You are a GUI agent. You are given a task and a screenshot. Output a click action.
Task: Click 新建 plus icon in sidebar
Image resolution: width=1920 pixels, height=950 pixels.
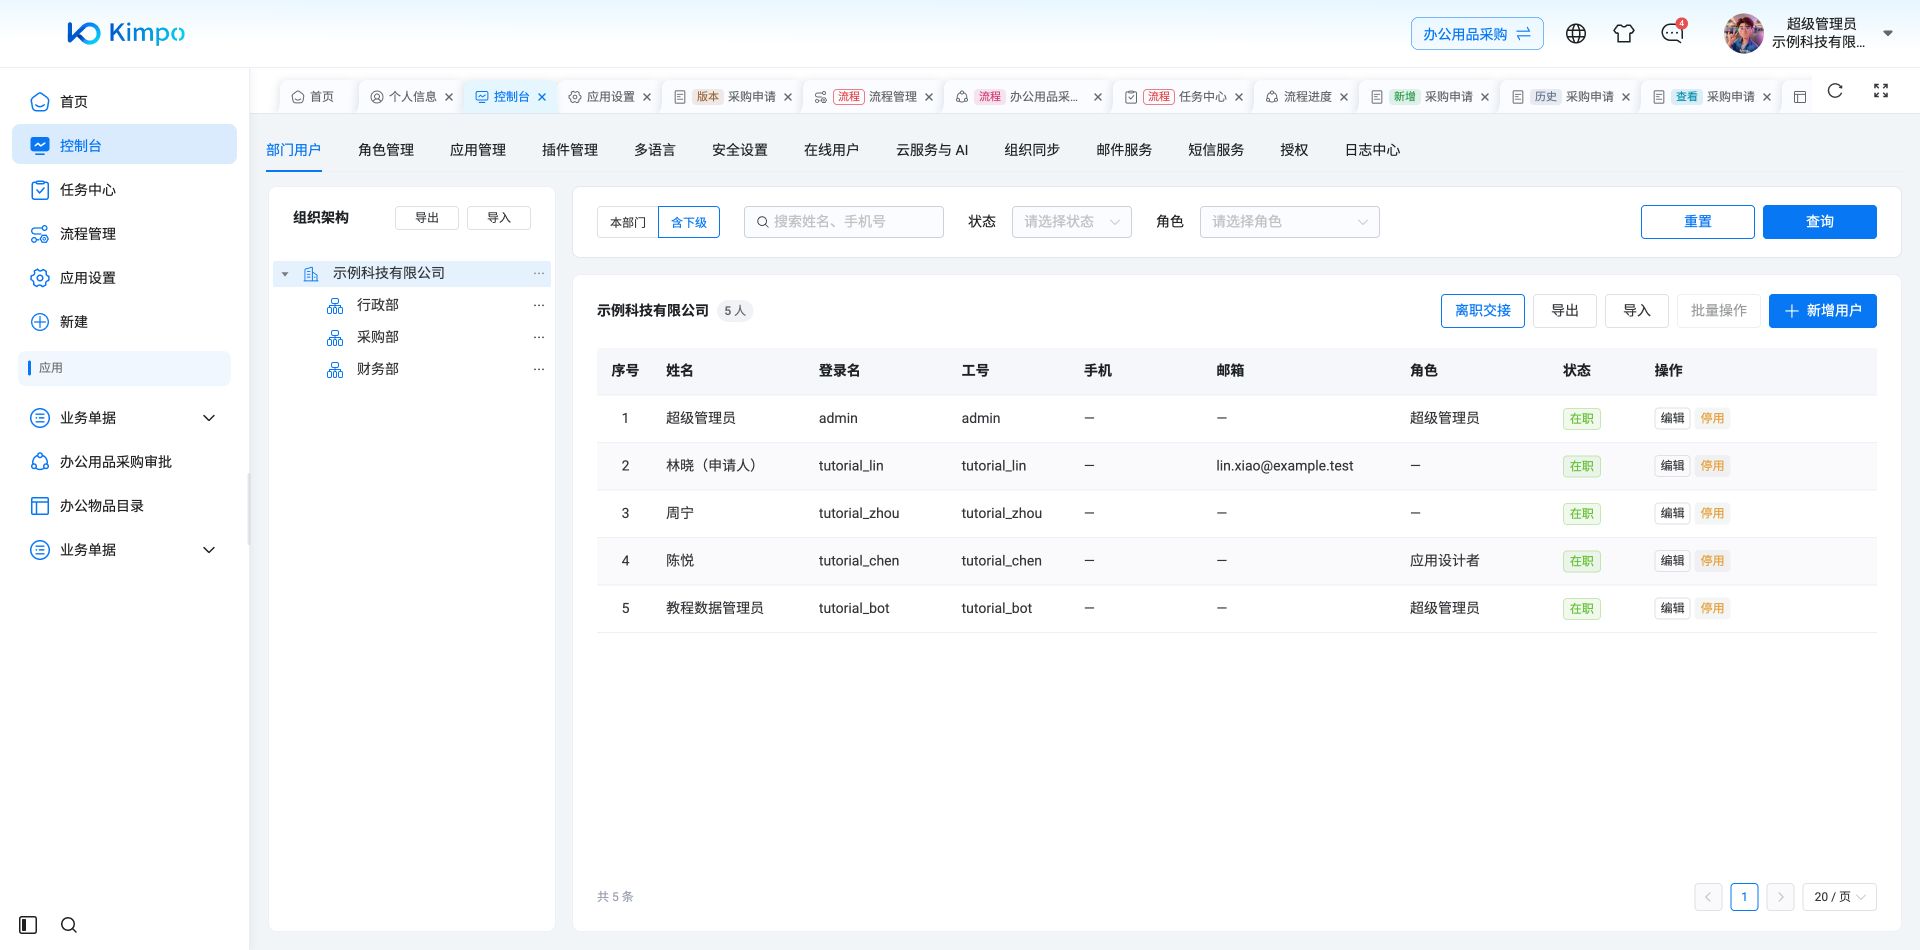point(40,322)
